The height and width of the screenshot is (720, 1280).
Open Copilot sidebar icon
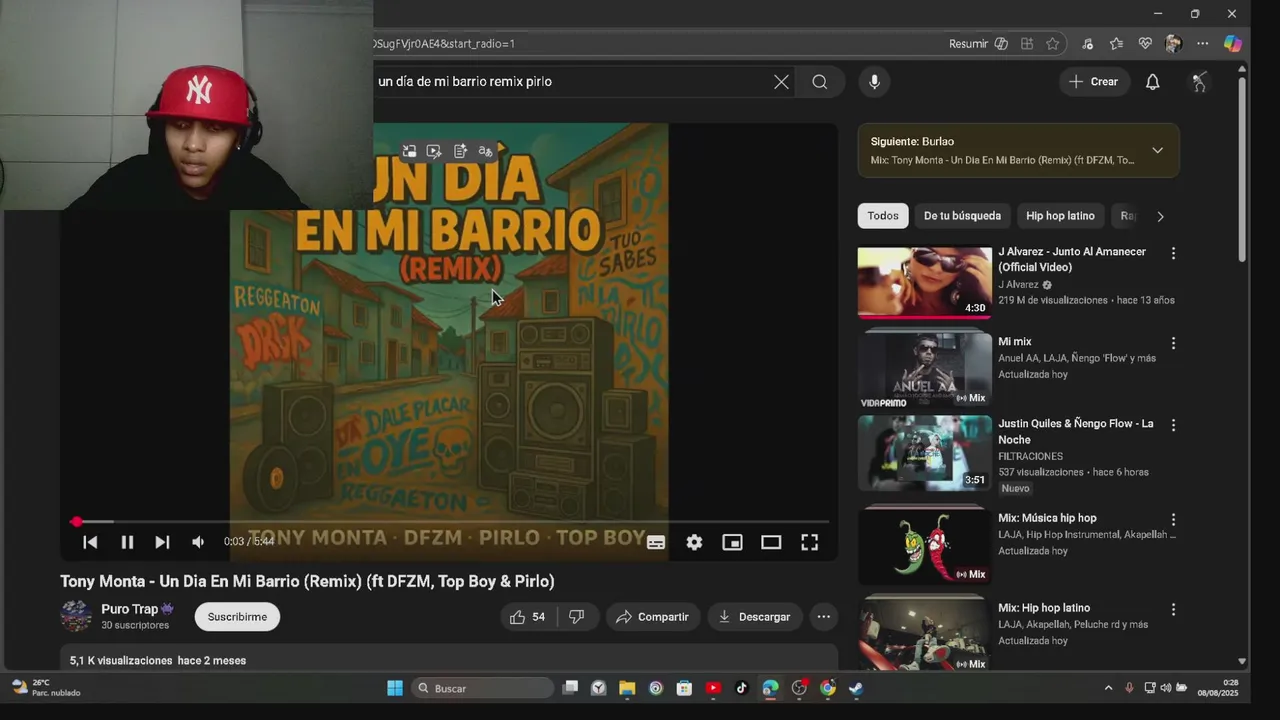(1233, 44)
